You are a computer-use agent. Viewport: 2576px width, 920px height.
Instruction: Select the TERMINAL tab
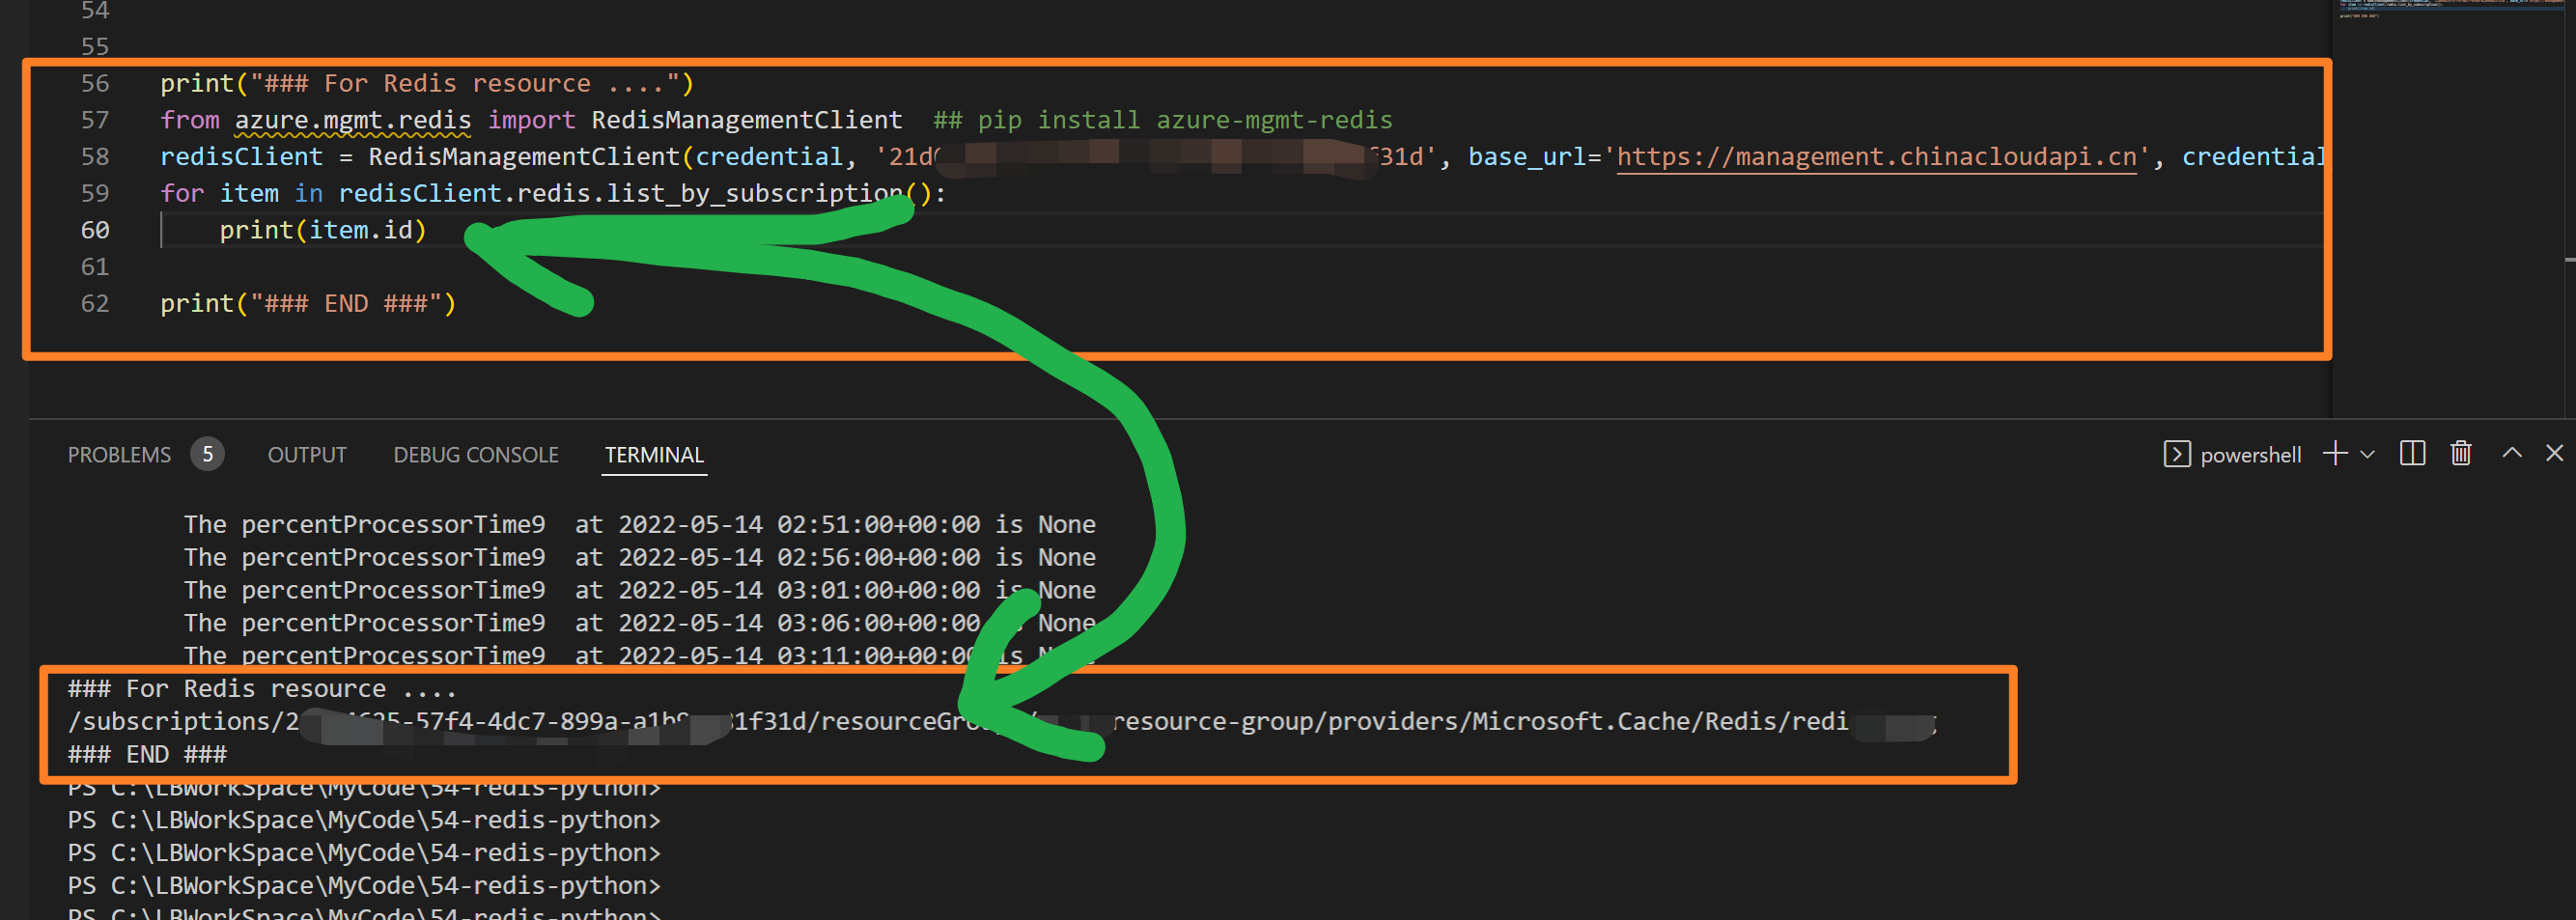pyautogui.click(x=654, y=455)
